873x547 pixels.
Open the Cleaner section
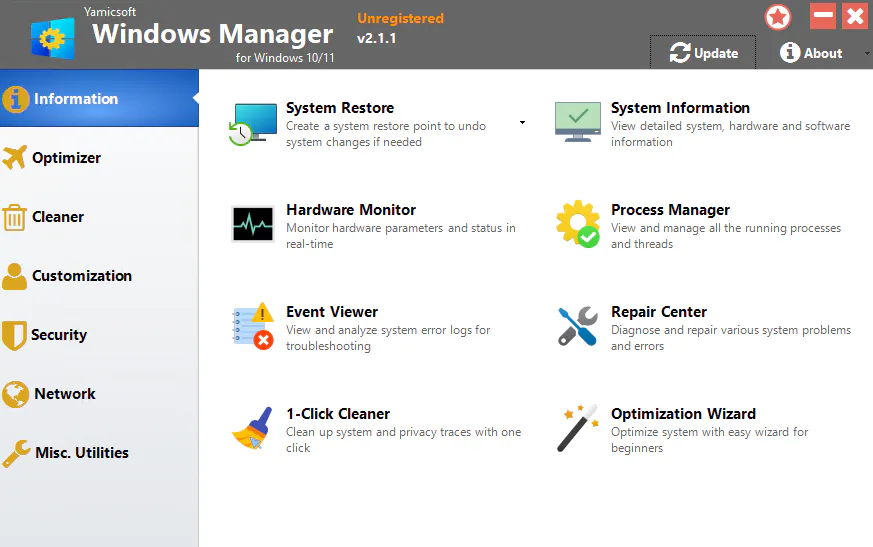tap(99, 217)
